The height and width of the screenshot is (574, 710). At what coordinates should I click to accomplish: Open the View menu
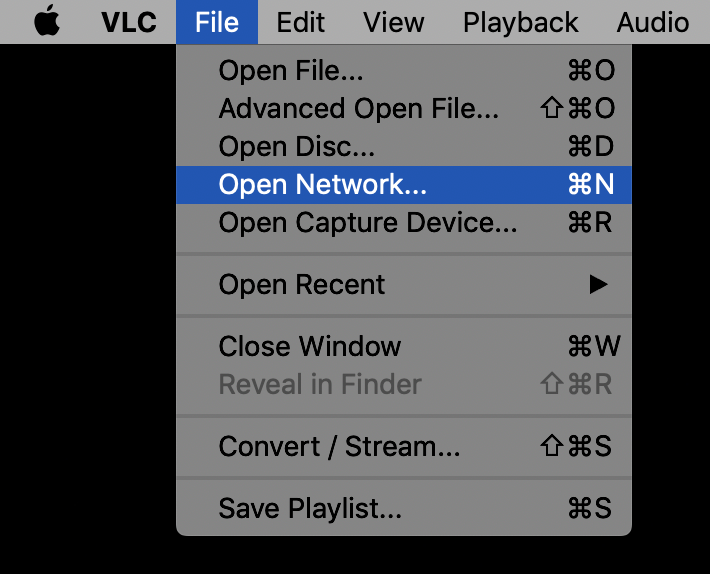(x=394, y=22)
